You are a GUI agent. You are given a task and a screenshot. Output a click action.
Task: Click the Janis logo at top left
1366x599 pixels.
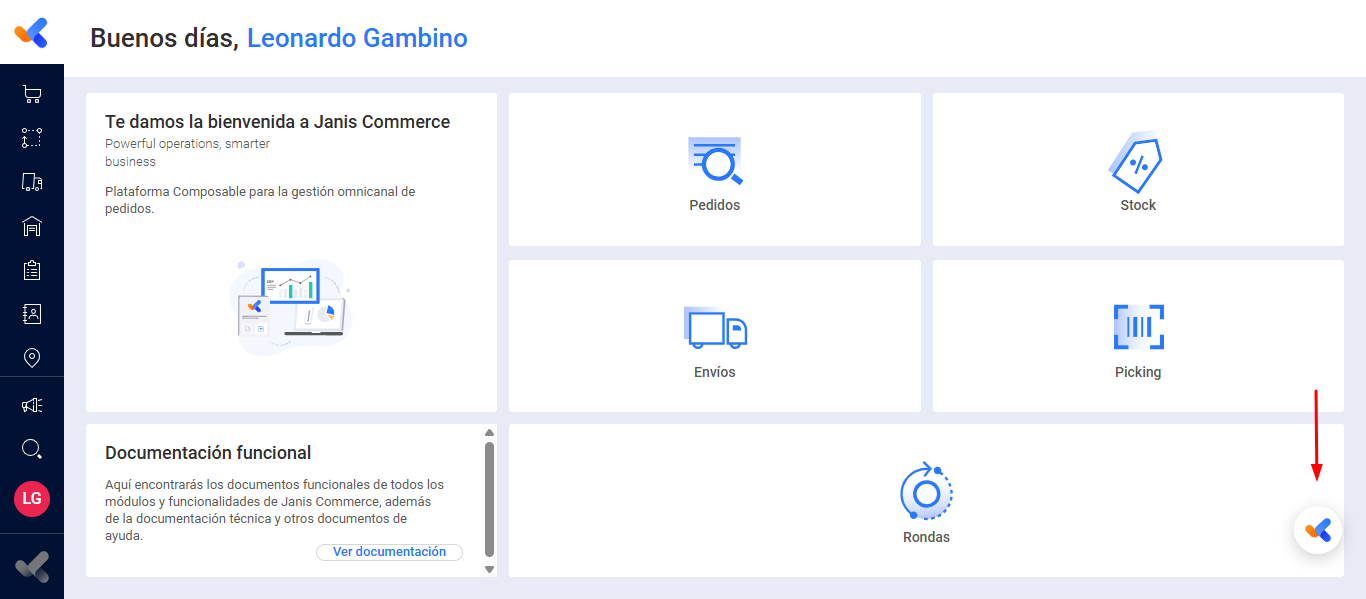(31, 33)
